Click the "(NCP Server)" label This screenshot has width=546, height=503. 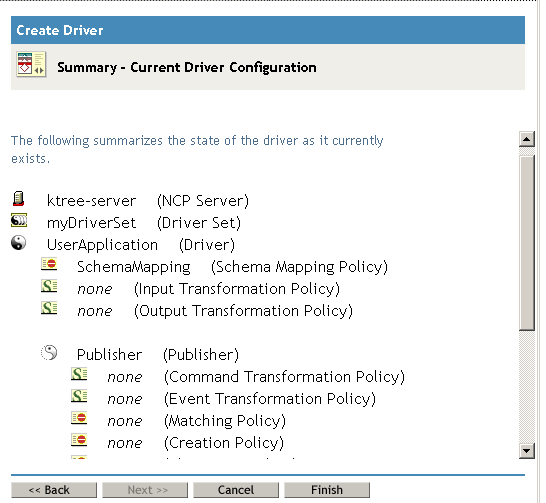point(203,201)
